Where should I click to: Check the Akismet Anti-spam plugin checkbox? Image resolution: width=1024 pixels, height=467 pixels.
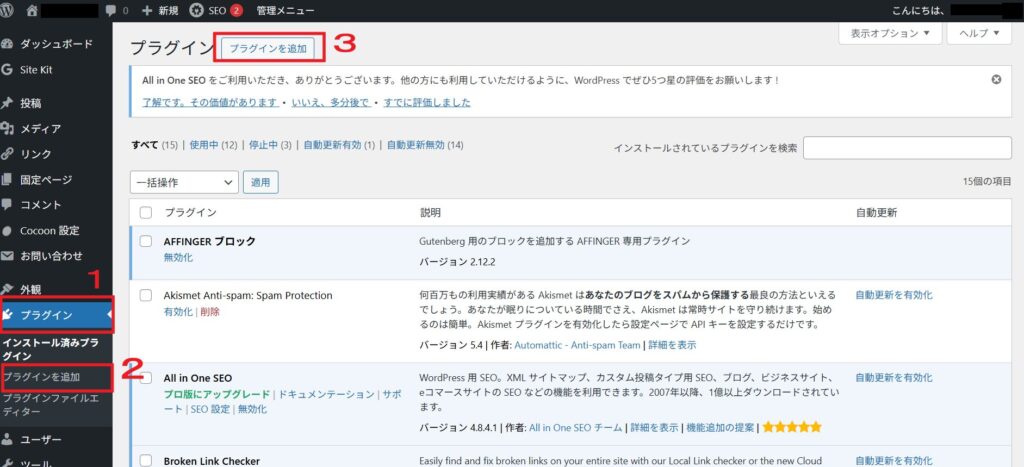146,295
